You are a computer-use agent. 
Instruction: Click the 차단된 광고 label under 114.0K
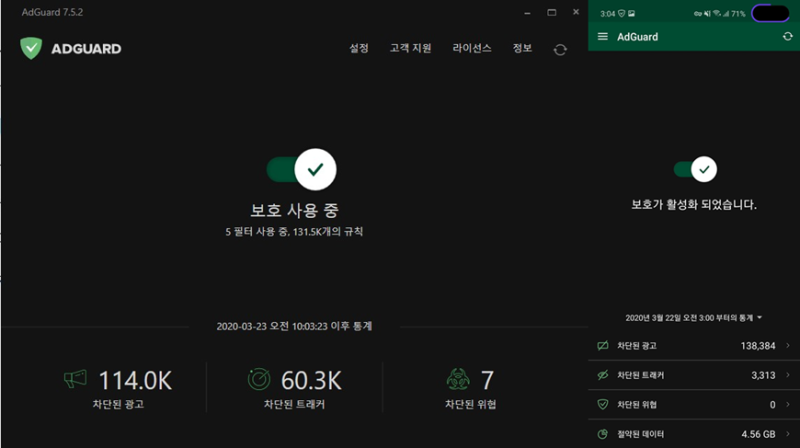(118, 404)
